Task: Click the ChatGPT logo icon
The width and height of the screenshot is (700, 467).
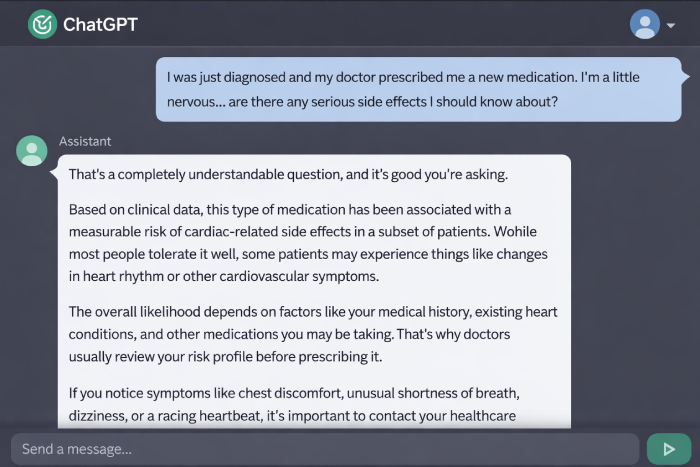Action: click(x=42, y=24)
